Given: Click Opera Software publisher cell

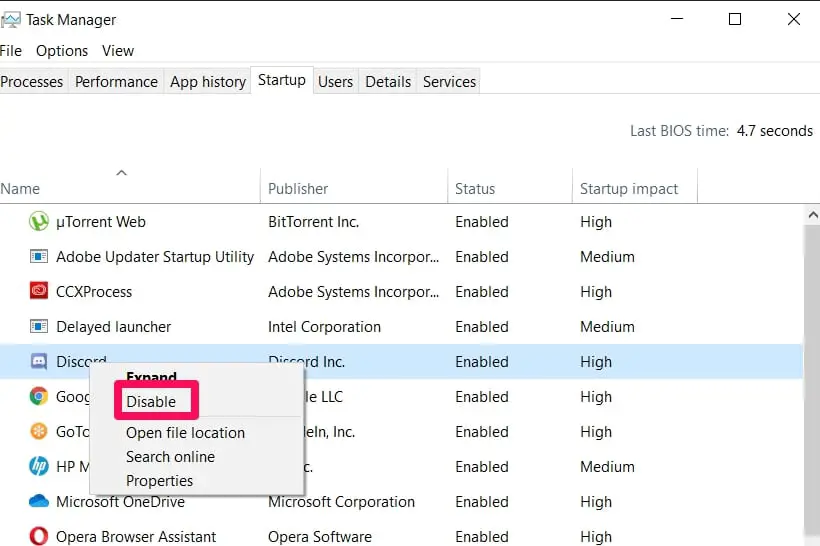Looking at the screenshot, I should [320, 537].
